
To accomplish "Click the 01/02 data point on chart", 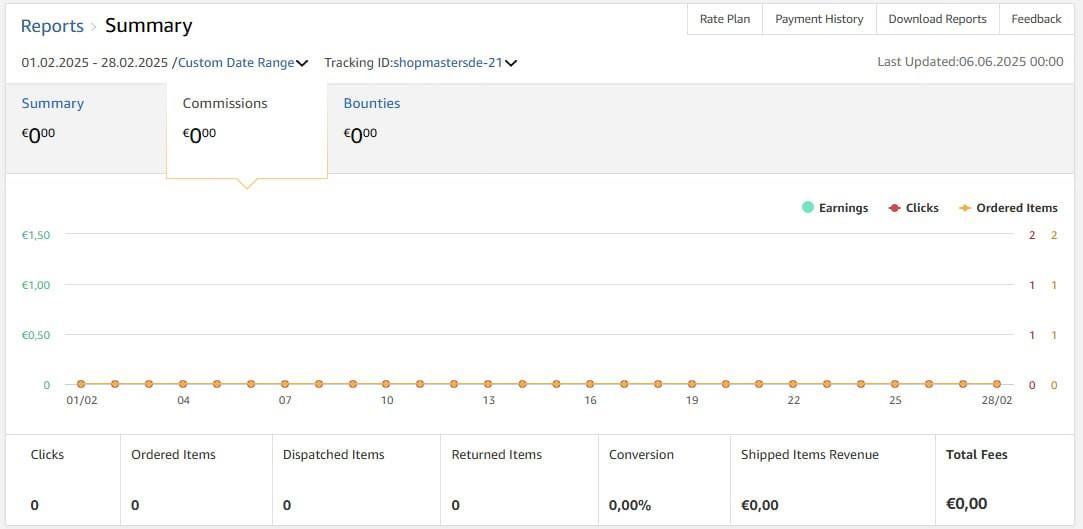I will point(81,384).
